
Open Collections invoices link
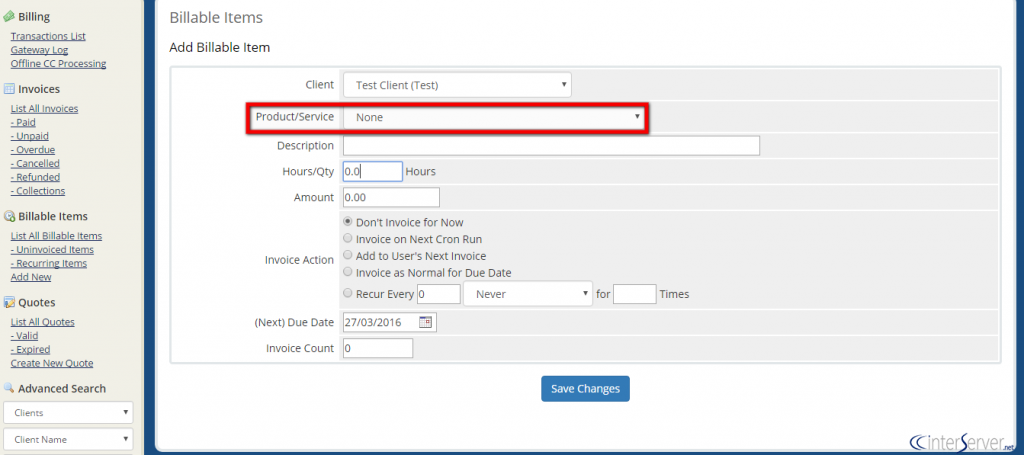coord(38,191)
